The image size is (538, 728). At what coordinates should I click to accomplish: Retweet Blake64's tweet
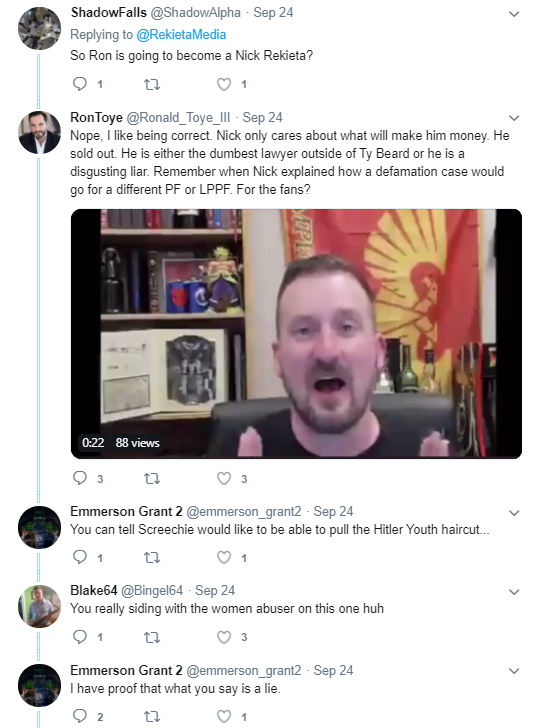[152, 637]
